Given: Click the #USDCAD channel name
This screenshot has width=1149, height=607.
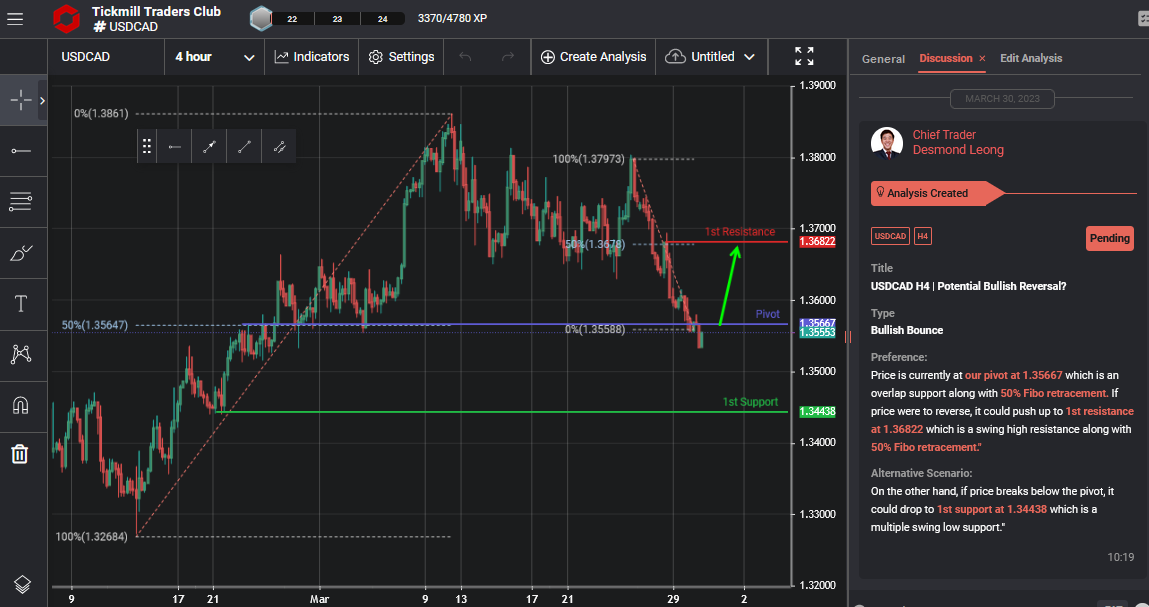Looking at the screenshot, I should pos(125,27).
